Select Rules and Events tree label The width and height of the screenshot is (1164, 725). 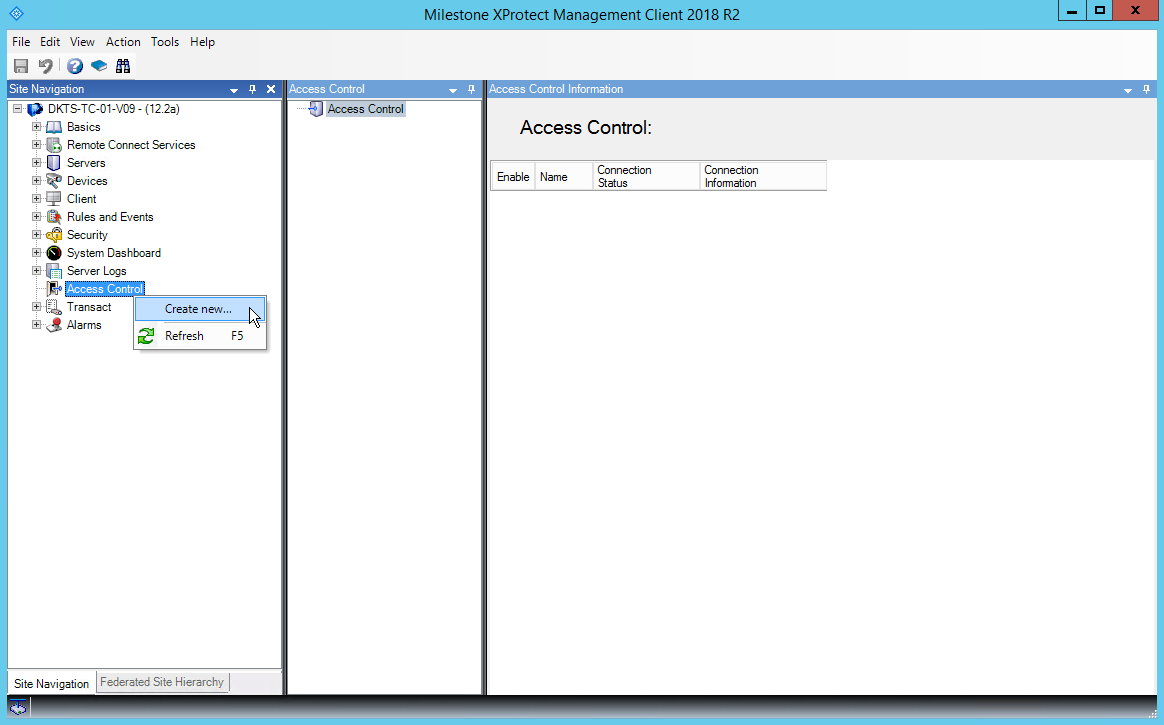(x=110, y=217)
